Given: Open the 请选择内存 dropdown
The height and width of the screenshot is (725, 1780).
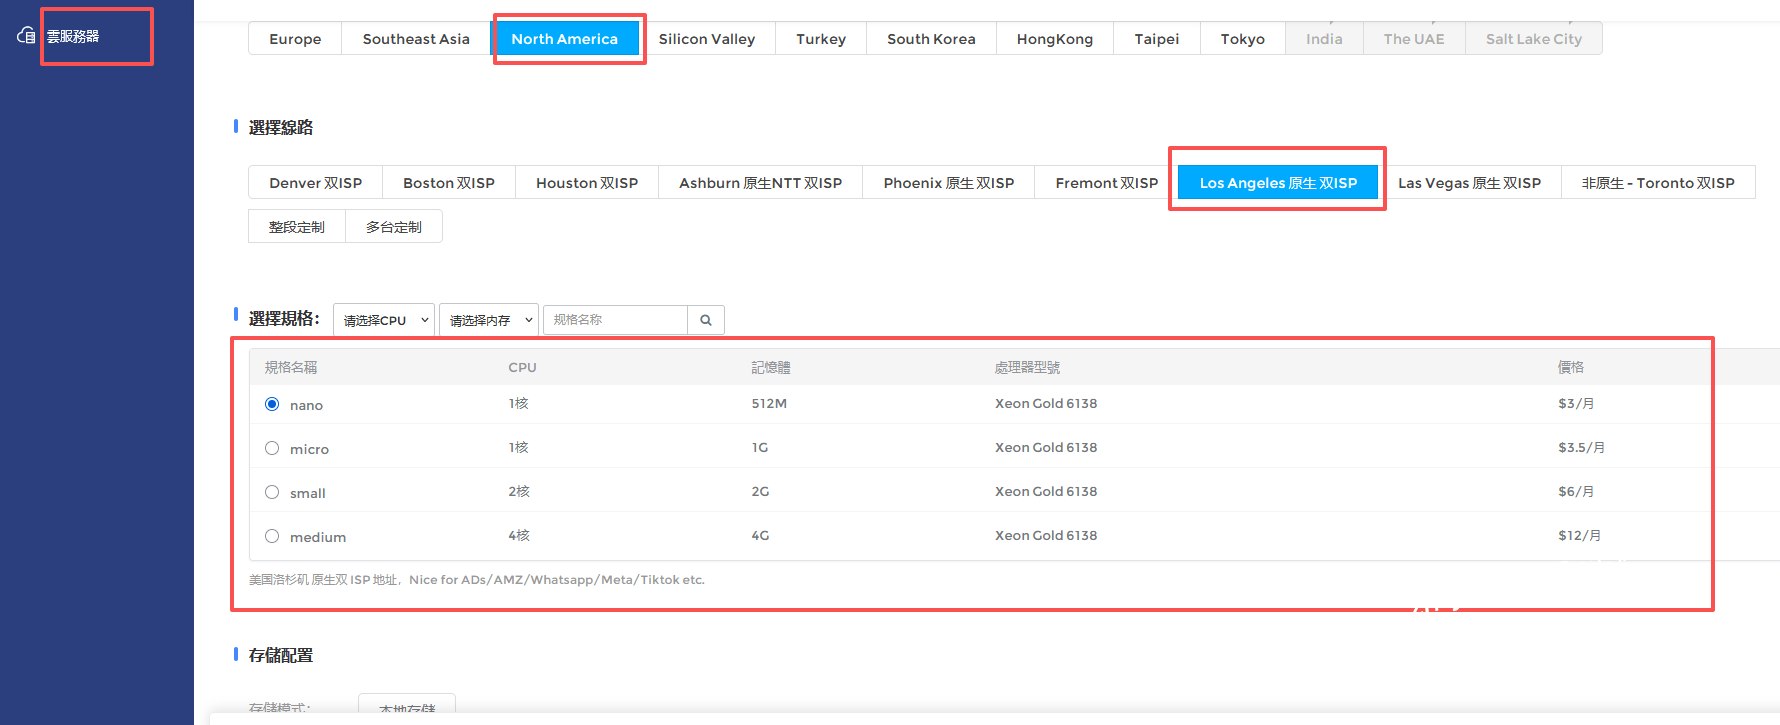Looking at the screenshot, I should [489, 320].
